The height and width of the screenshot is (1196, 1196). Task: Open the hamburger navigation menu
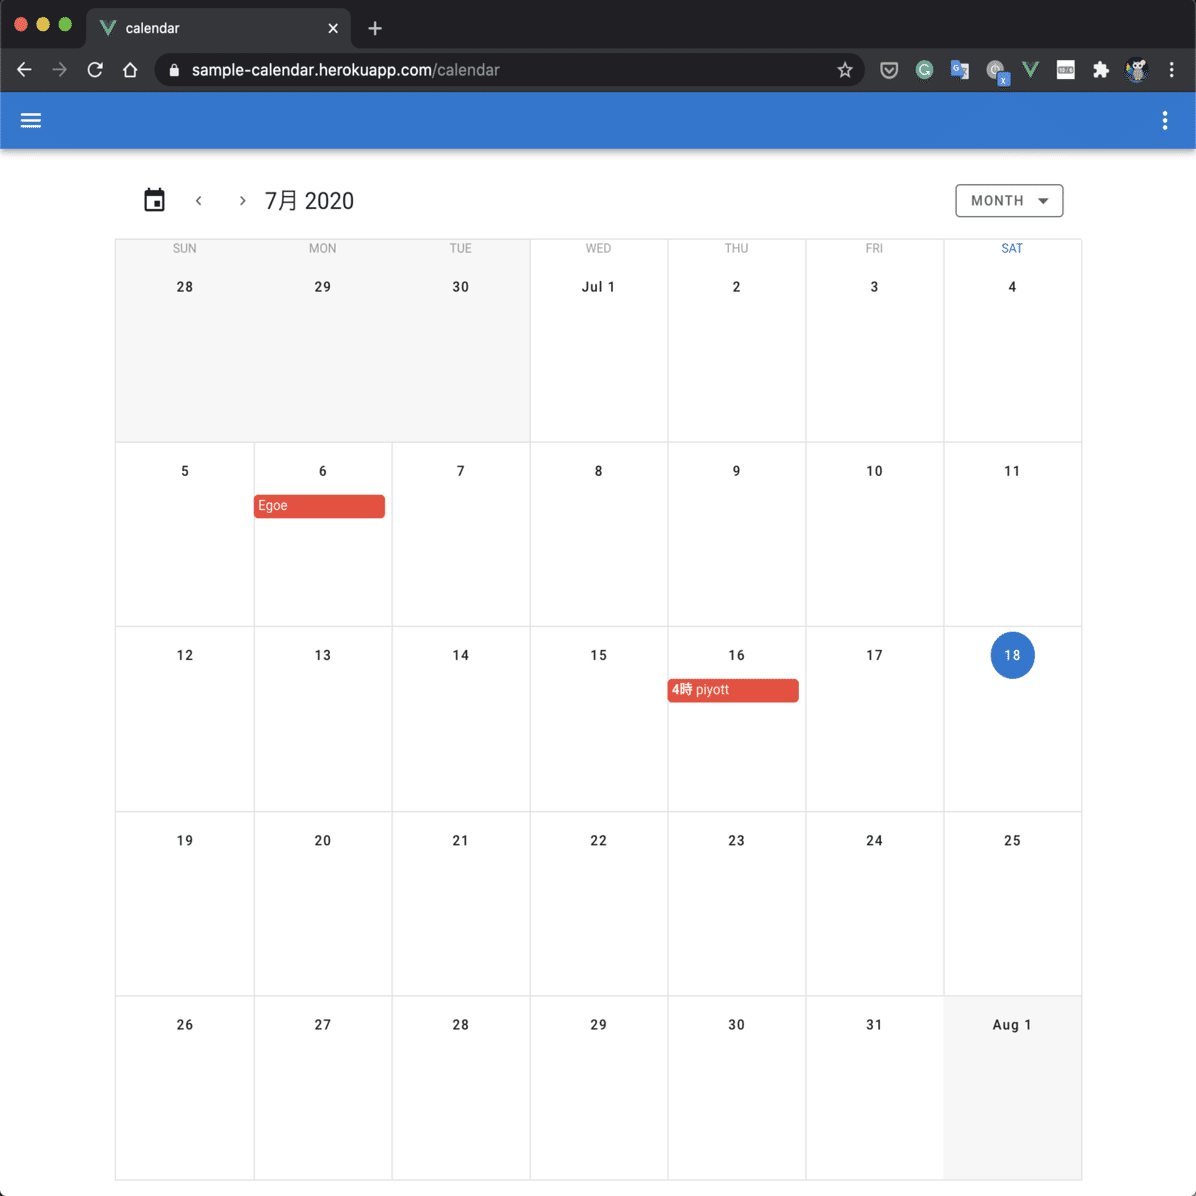pyautogui.click(x=31, y=121)
